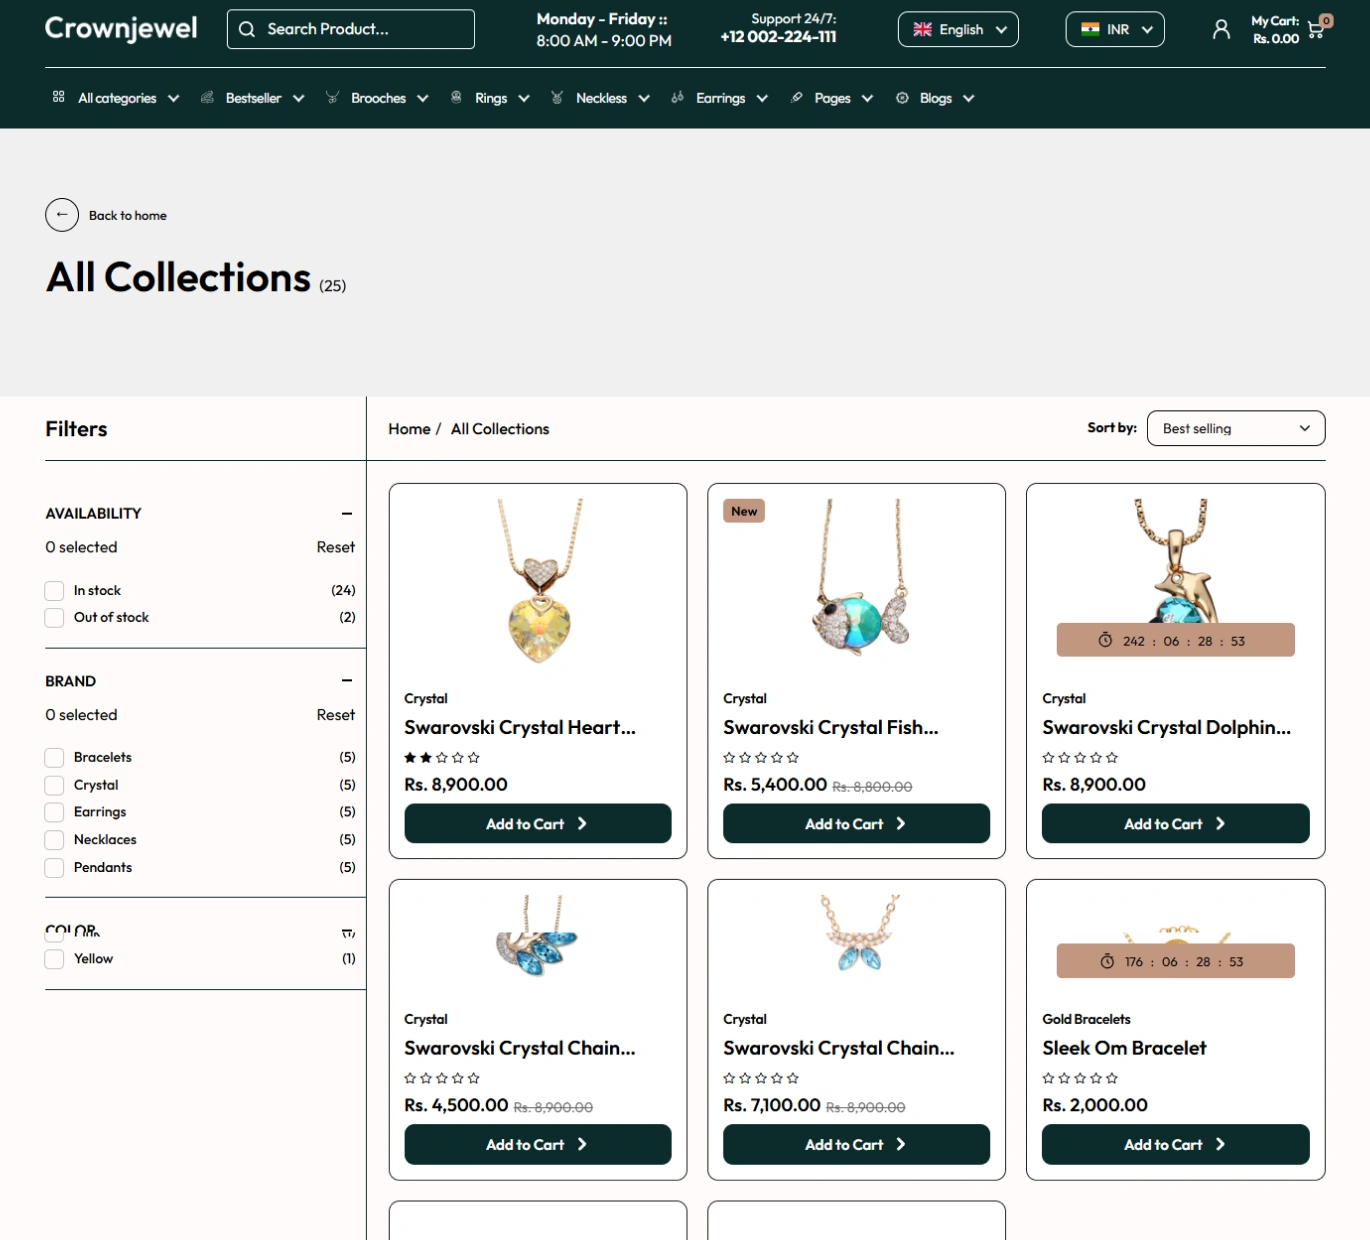This screenshot has height=1240, width=1370.
Task: Click the Brooches menu icon
Action: click(x=332, y=97)
